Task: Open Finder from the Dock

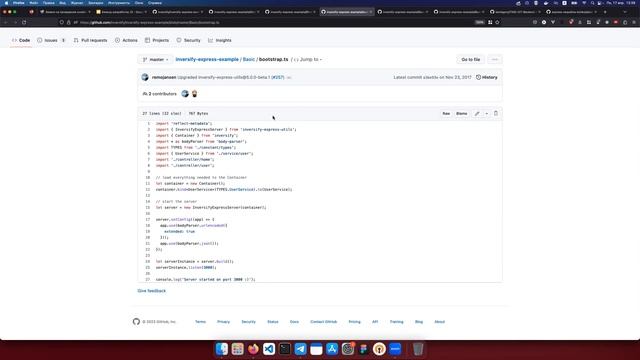Action: click(222, 349)
